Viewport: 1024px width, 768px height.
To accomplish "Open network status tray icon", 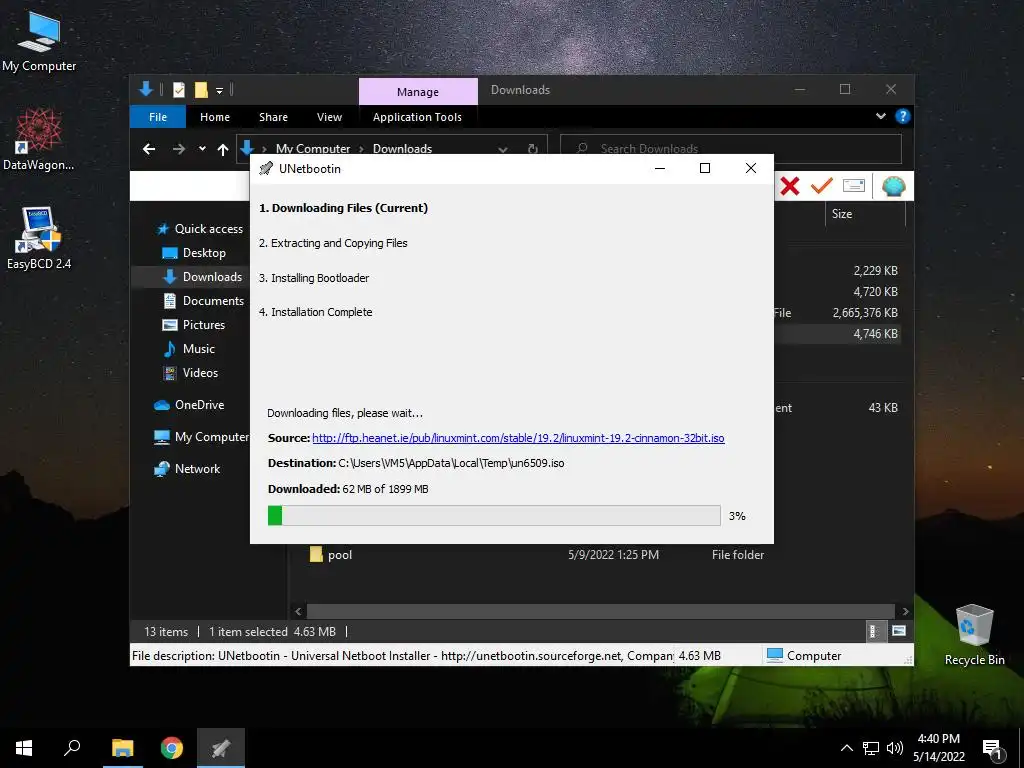I will tap(871, 748).
